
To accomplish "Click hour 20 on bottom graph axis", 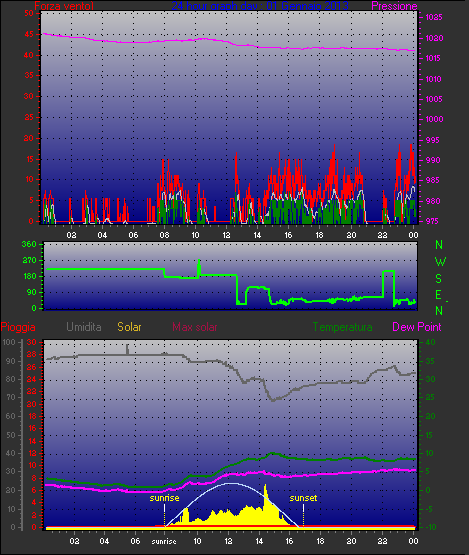I will tap(351, 541).
